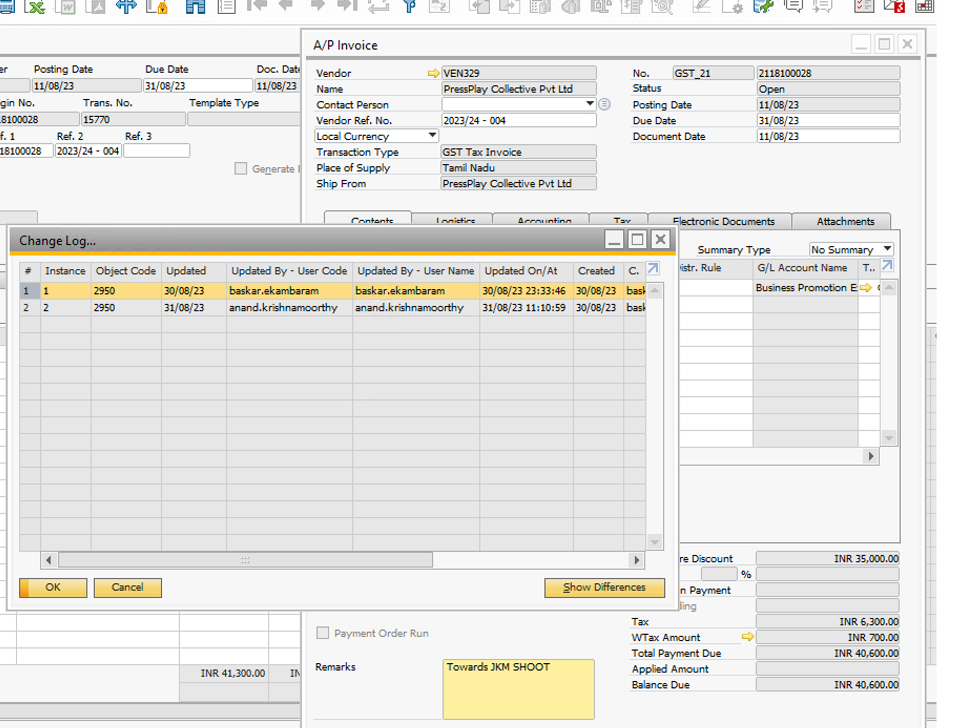
Task: Open WTax Amount golden arrow link
Action: coord(747,637)
